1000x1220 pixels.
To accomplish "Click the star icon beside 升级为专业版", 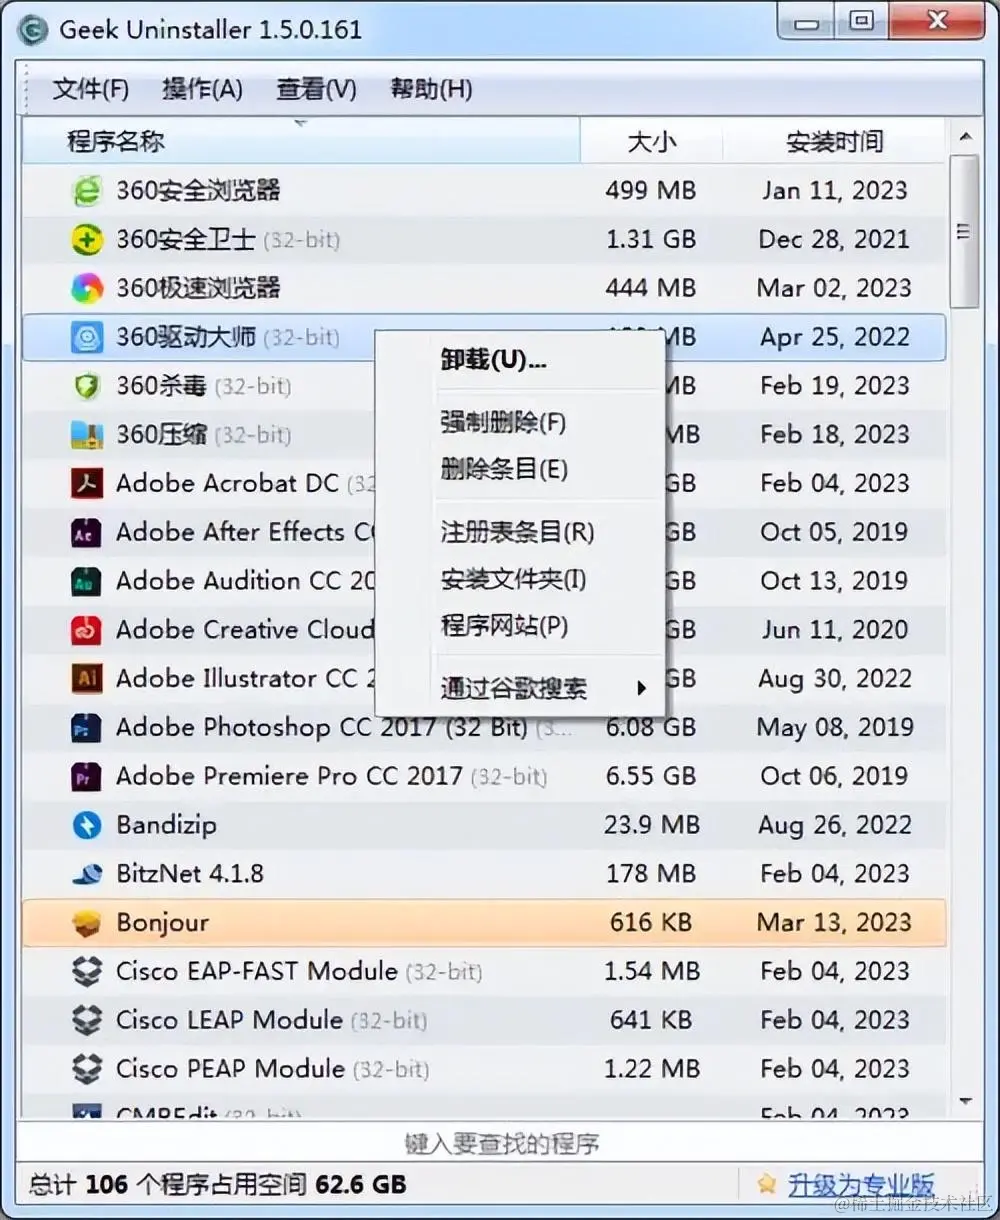I will [766, 1185].
